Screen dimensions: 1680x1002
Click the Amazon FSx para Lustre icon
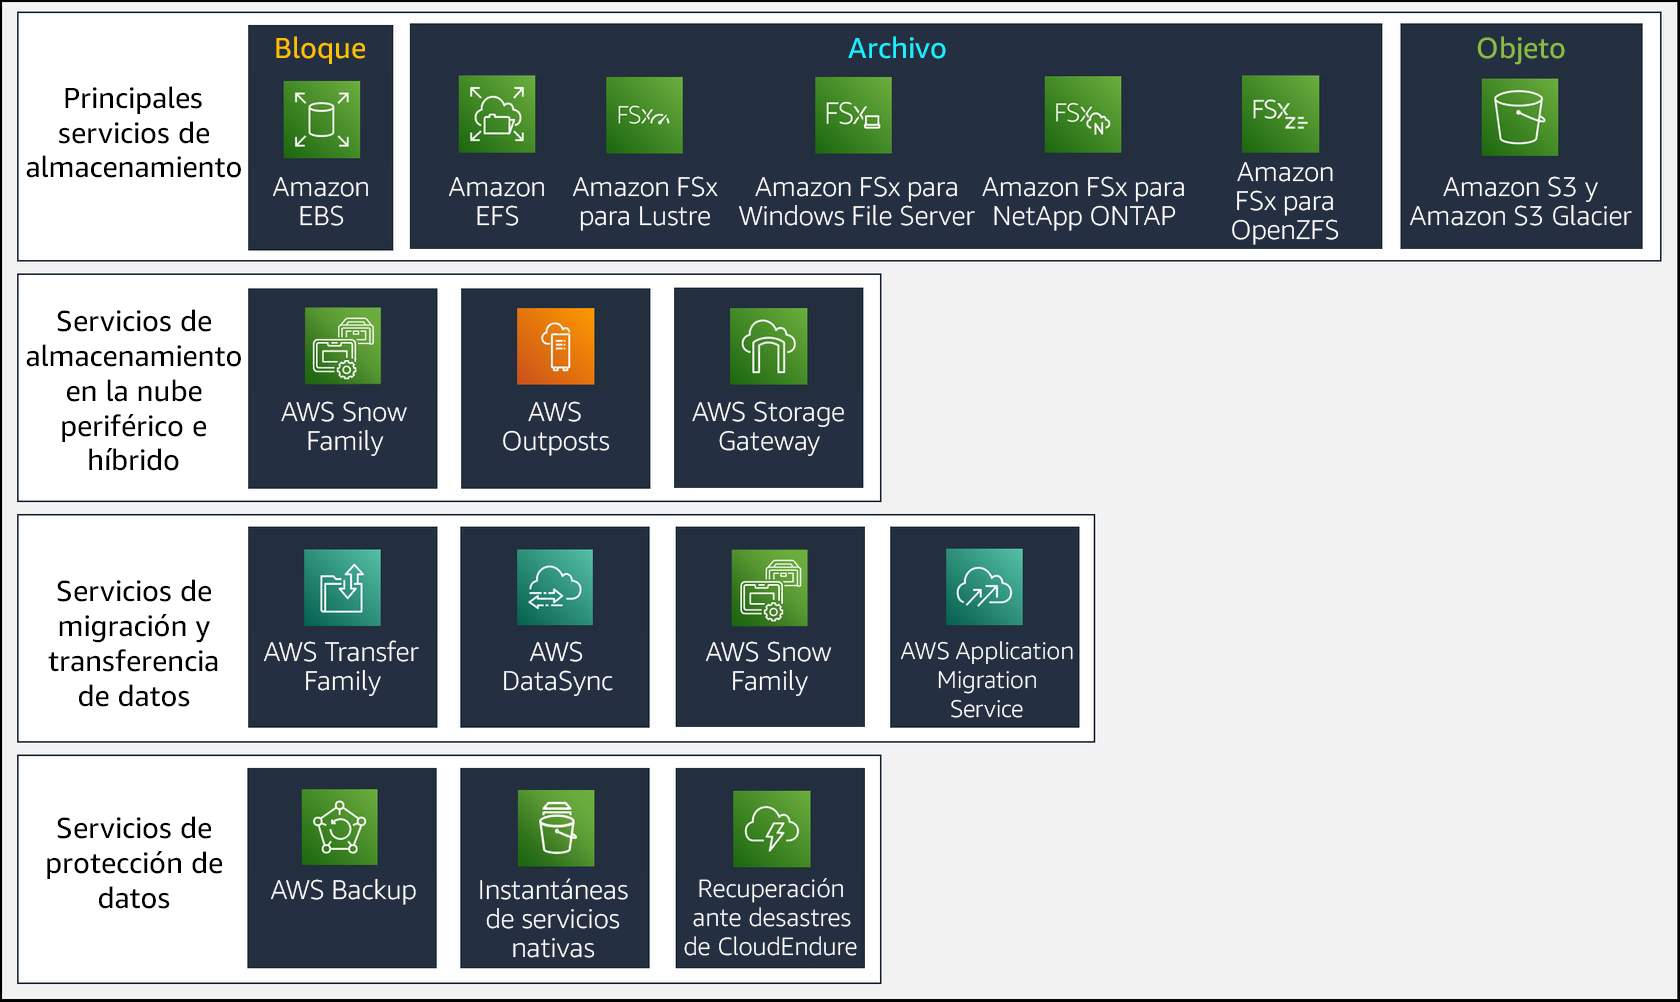(644, 115)
